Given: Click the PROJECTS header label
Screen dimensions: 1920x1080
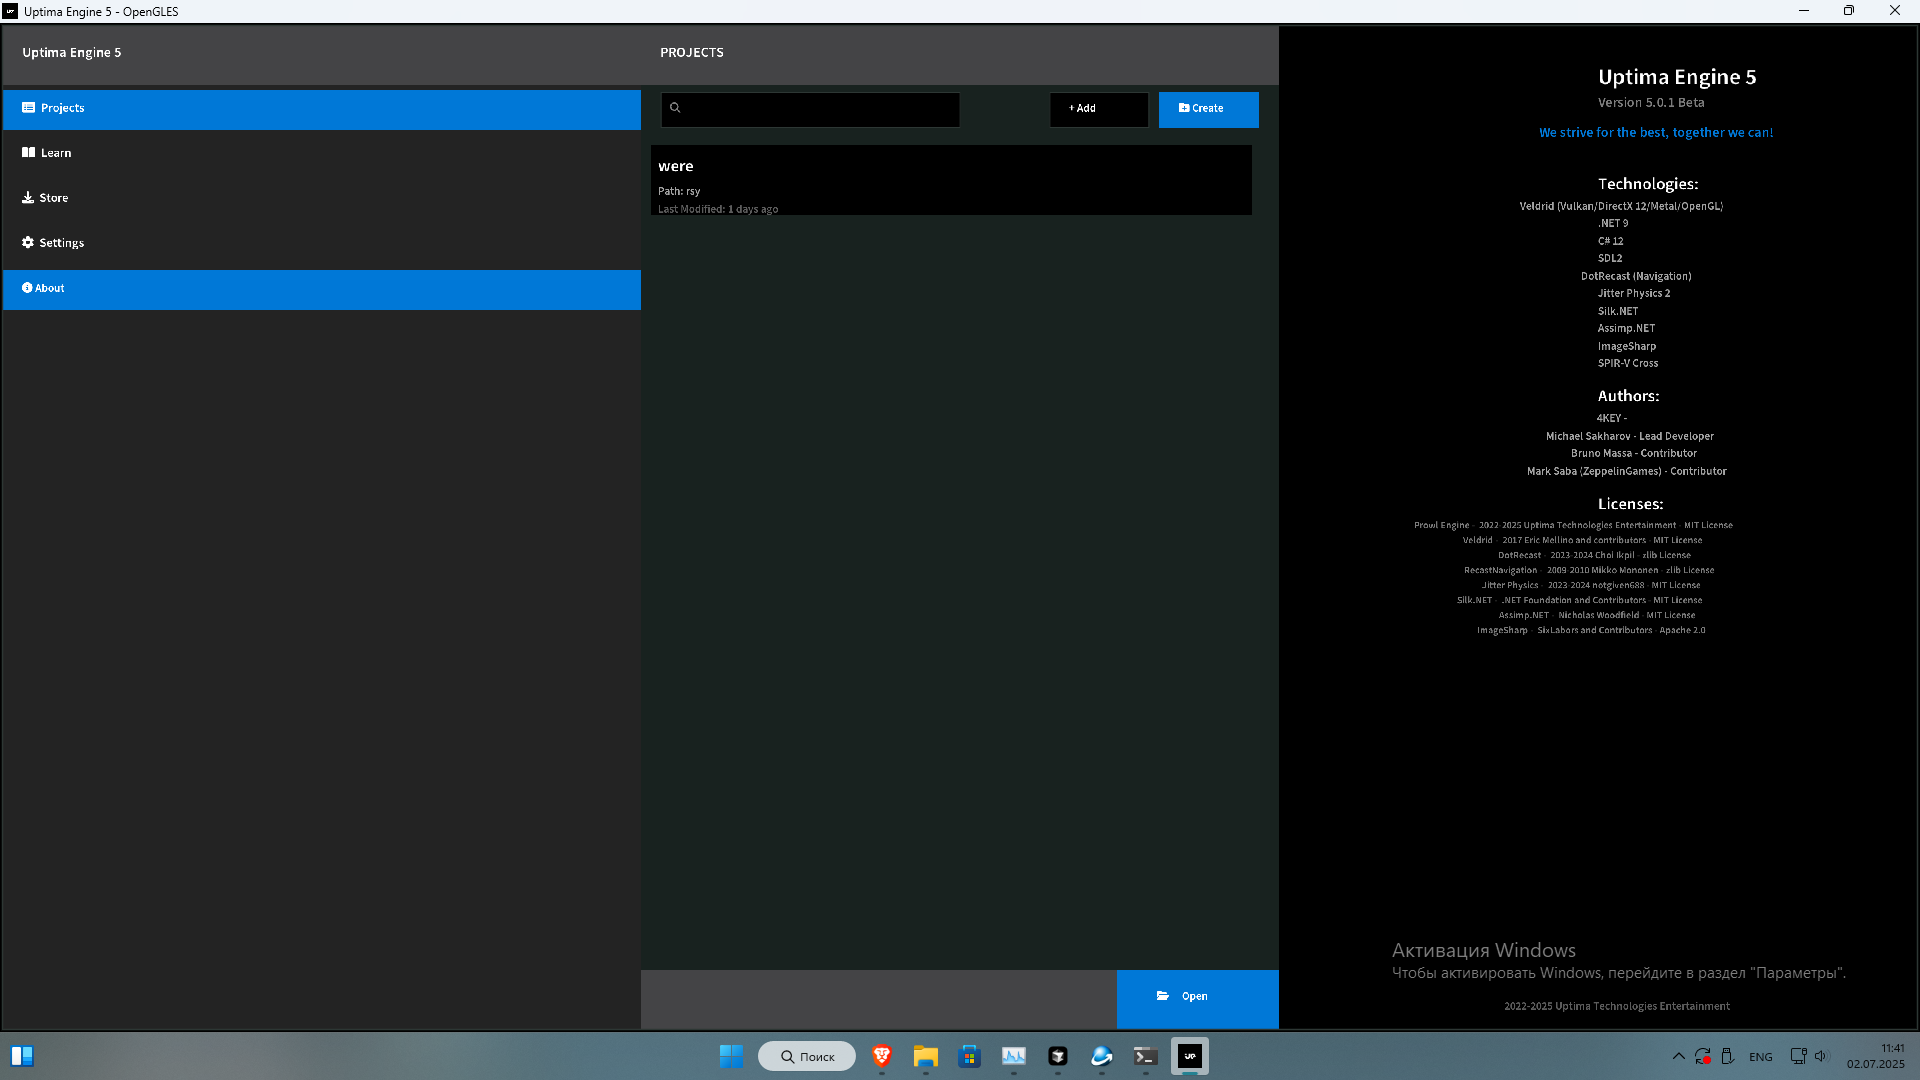Looking at the screenshot, I should pos(692,53).
